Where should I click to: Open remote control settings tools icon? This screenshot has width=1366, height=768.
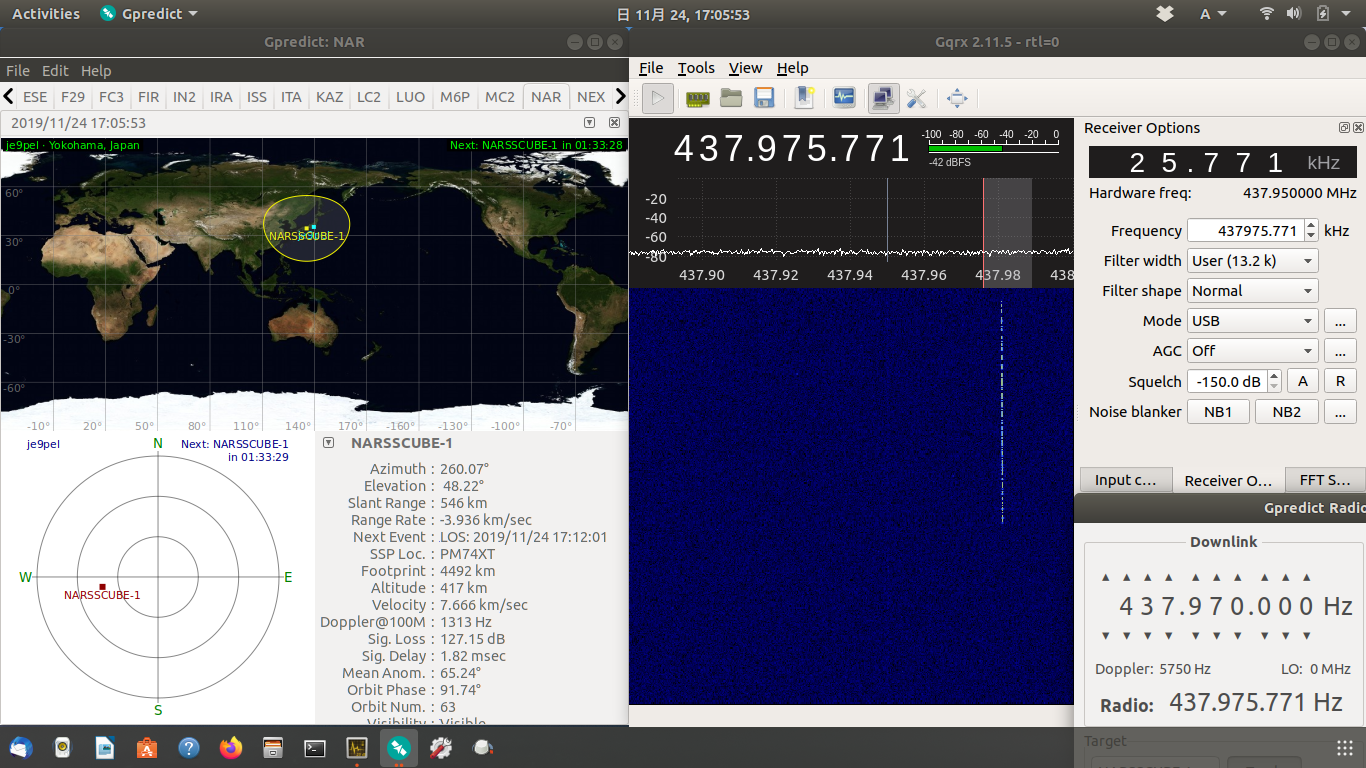tap(916, 98)
